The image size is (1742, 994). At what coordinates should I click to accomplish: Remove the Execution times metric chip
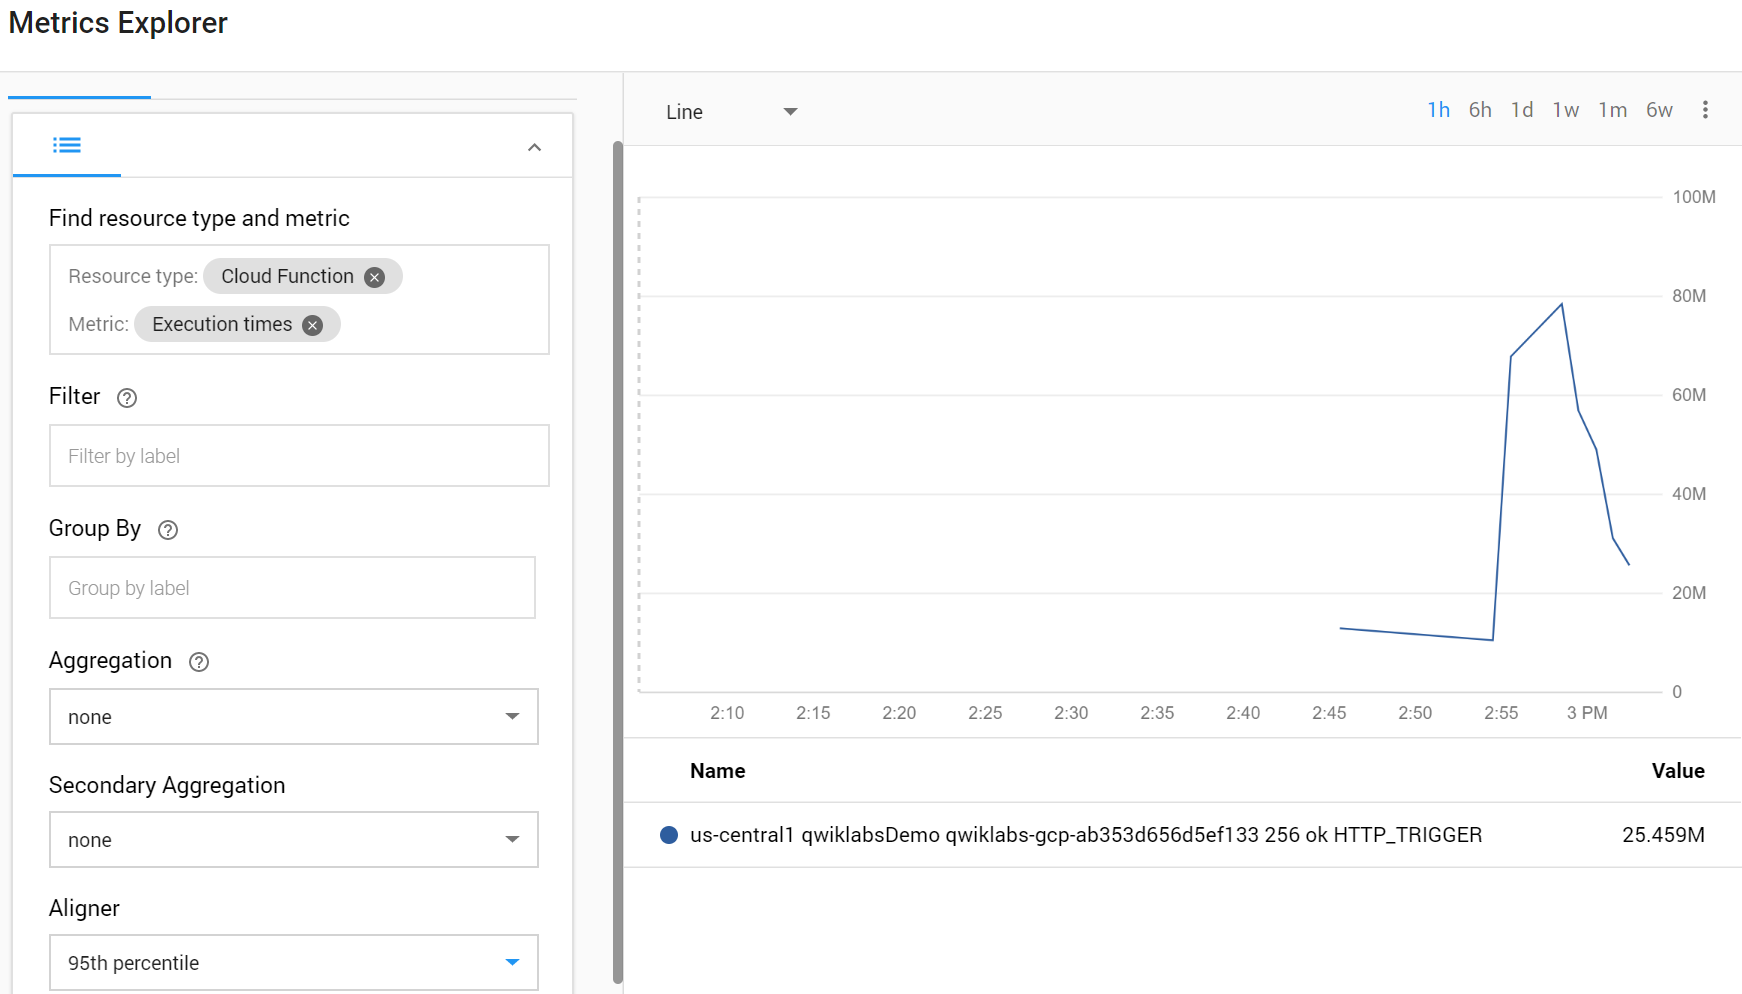(x=311, y=324)
